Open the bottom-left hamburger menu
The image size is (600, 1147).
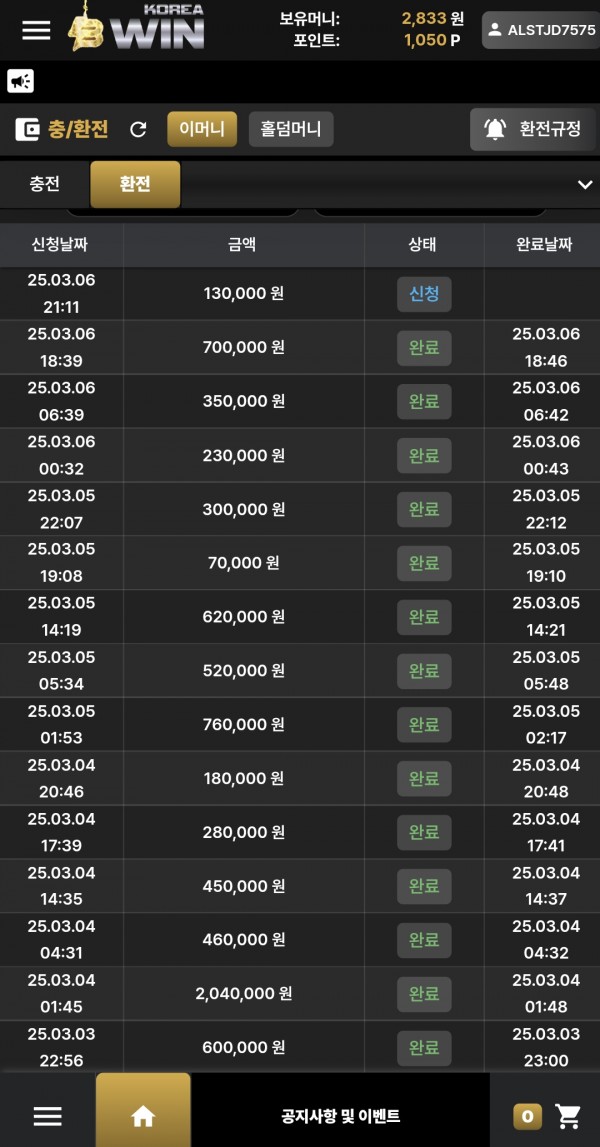pyautogui.click(x=48, y=1116)
